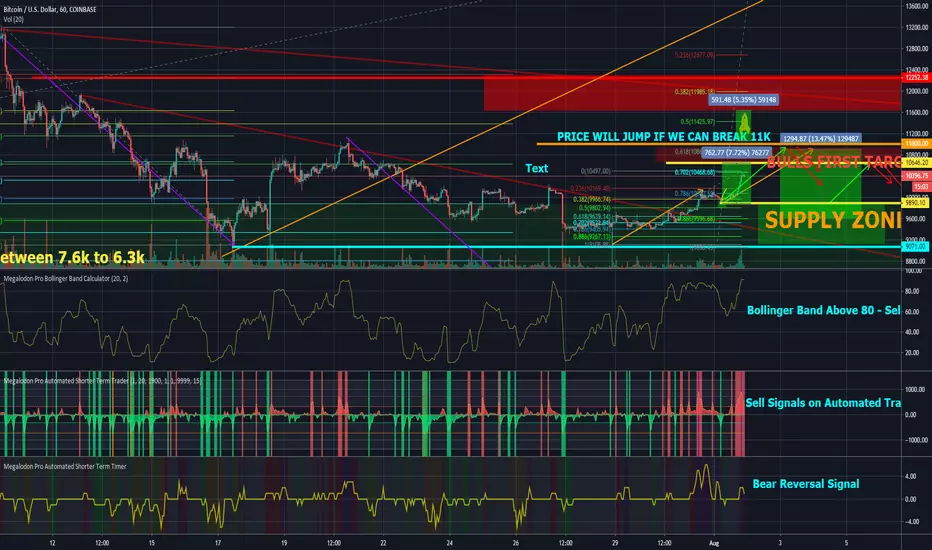
Task: Click the 'Vol (20)' indicator label
Action: [x=14, y=20]
